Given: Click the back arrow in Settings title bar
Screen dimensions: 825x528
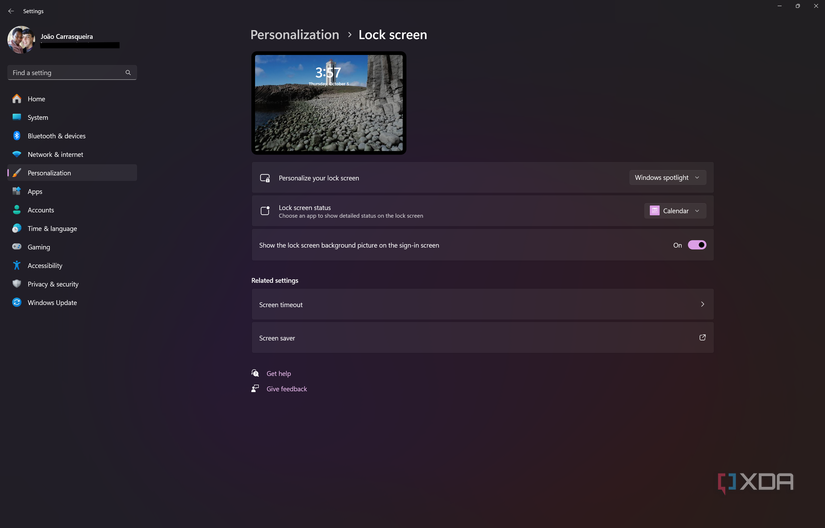Looking at the screenshot, I should coord(11,11).
